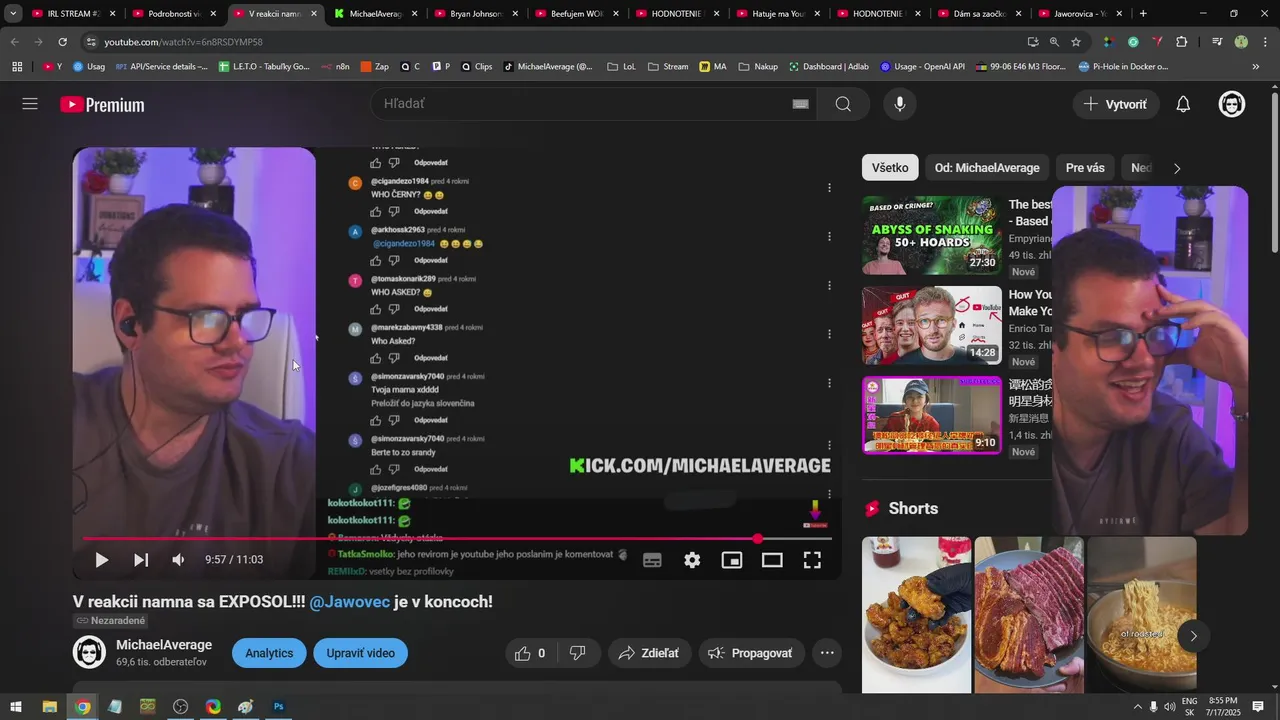
Task: Play the video
Action: tap(101, 560)
